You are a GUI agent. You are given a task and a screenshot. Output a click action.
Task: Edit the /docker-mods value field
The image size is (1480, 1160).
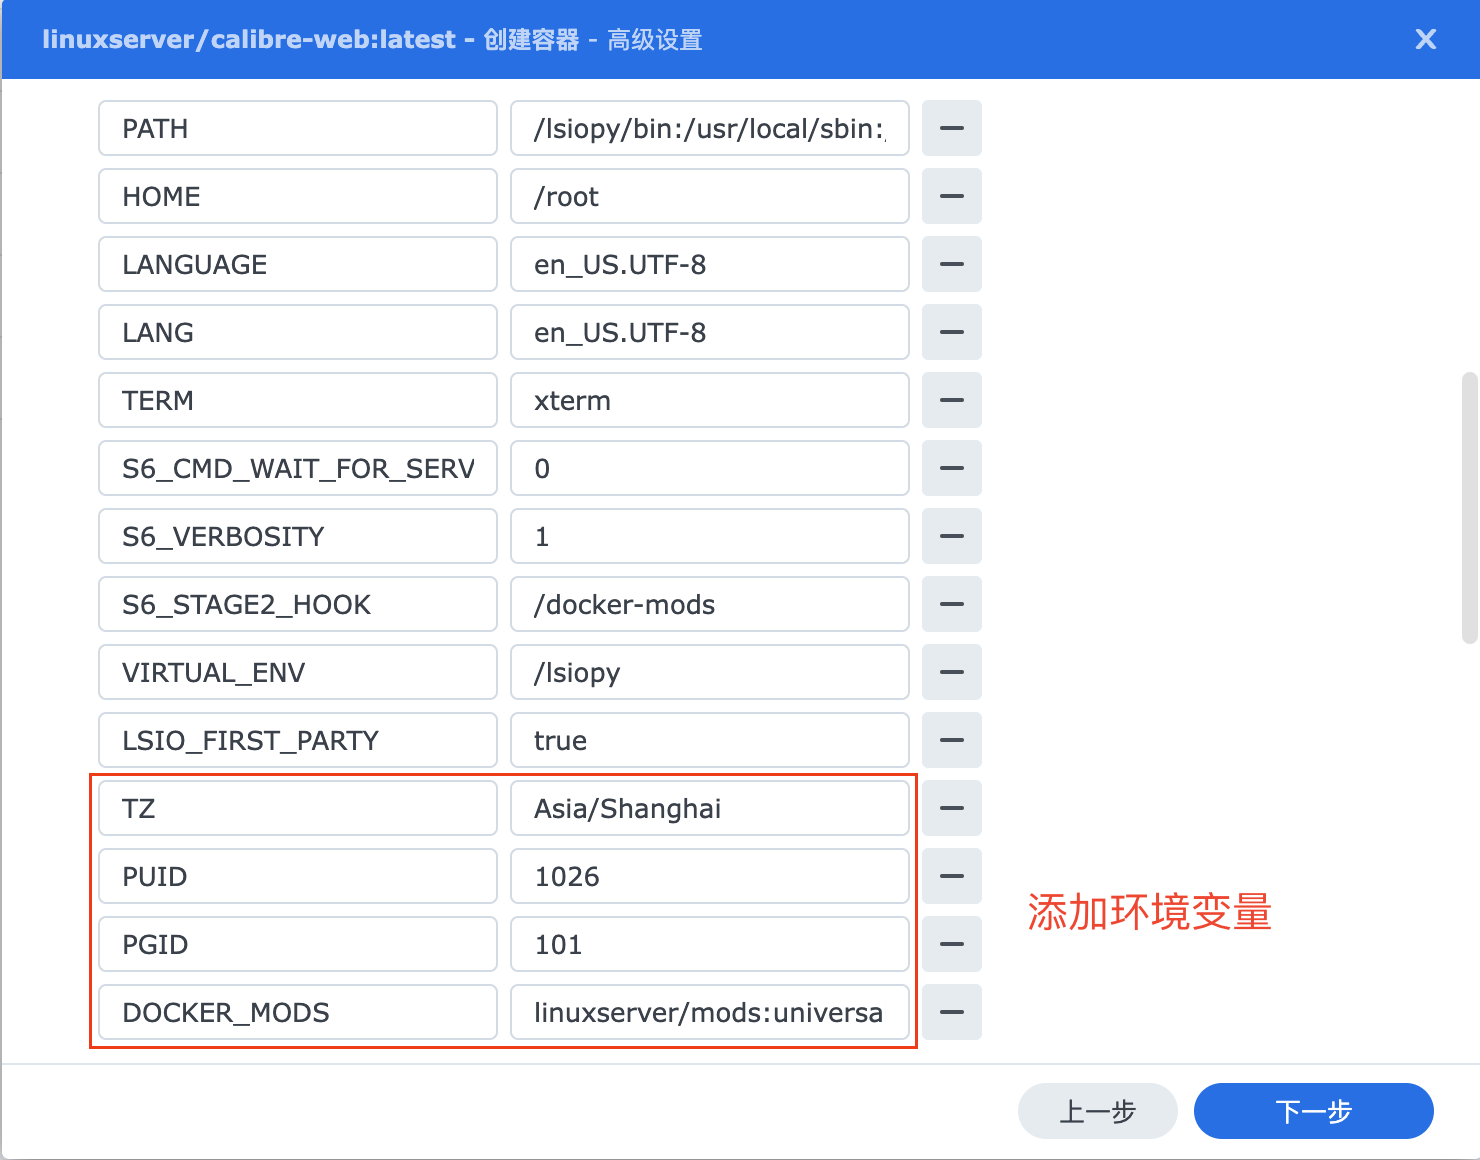pyautogui.click(x=710, y=604)
